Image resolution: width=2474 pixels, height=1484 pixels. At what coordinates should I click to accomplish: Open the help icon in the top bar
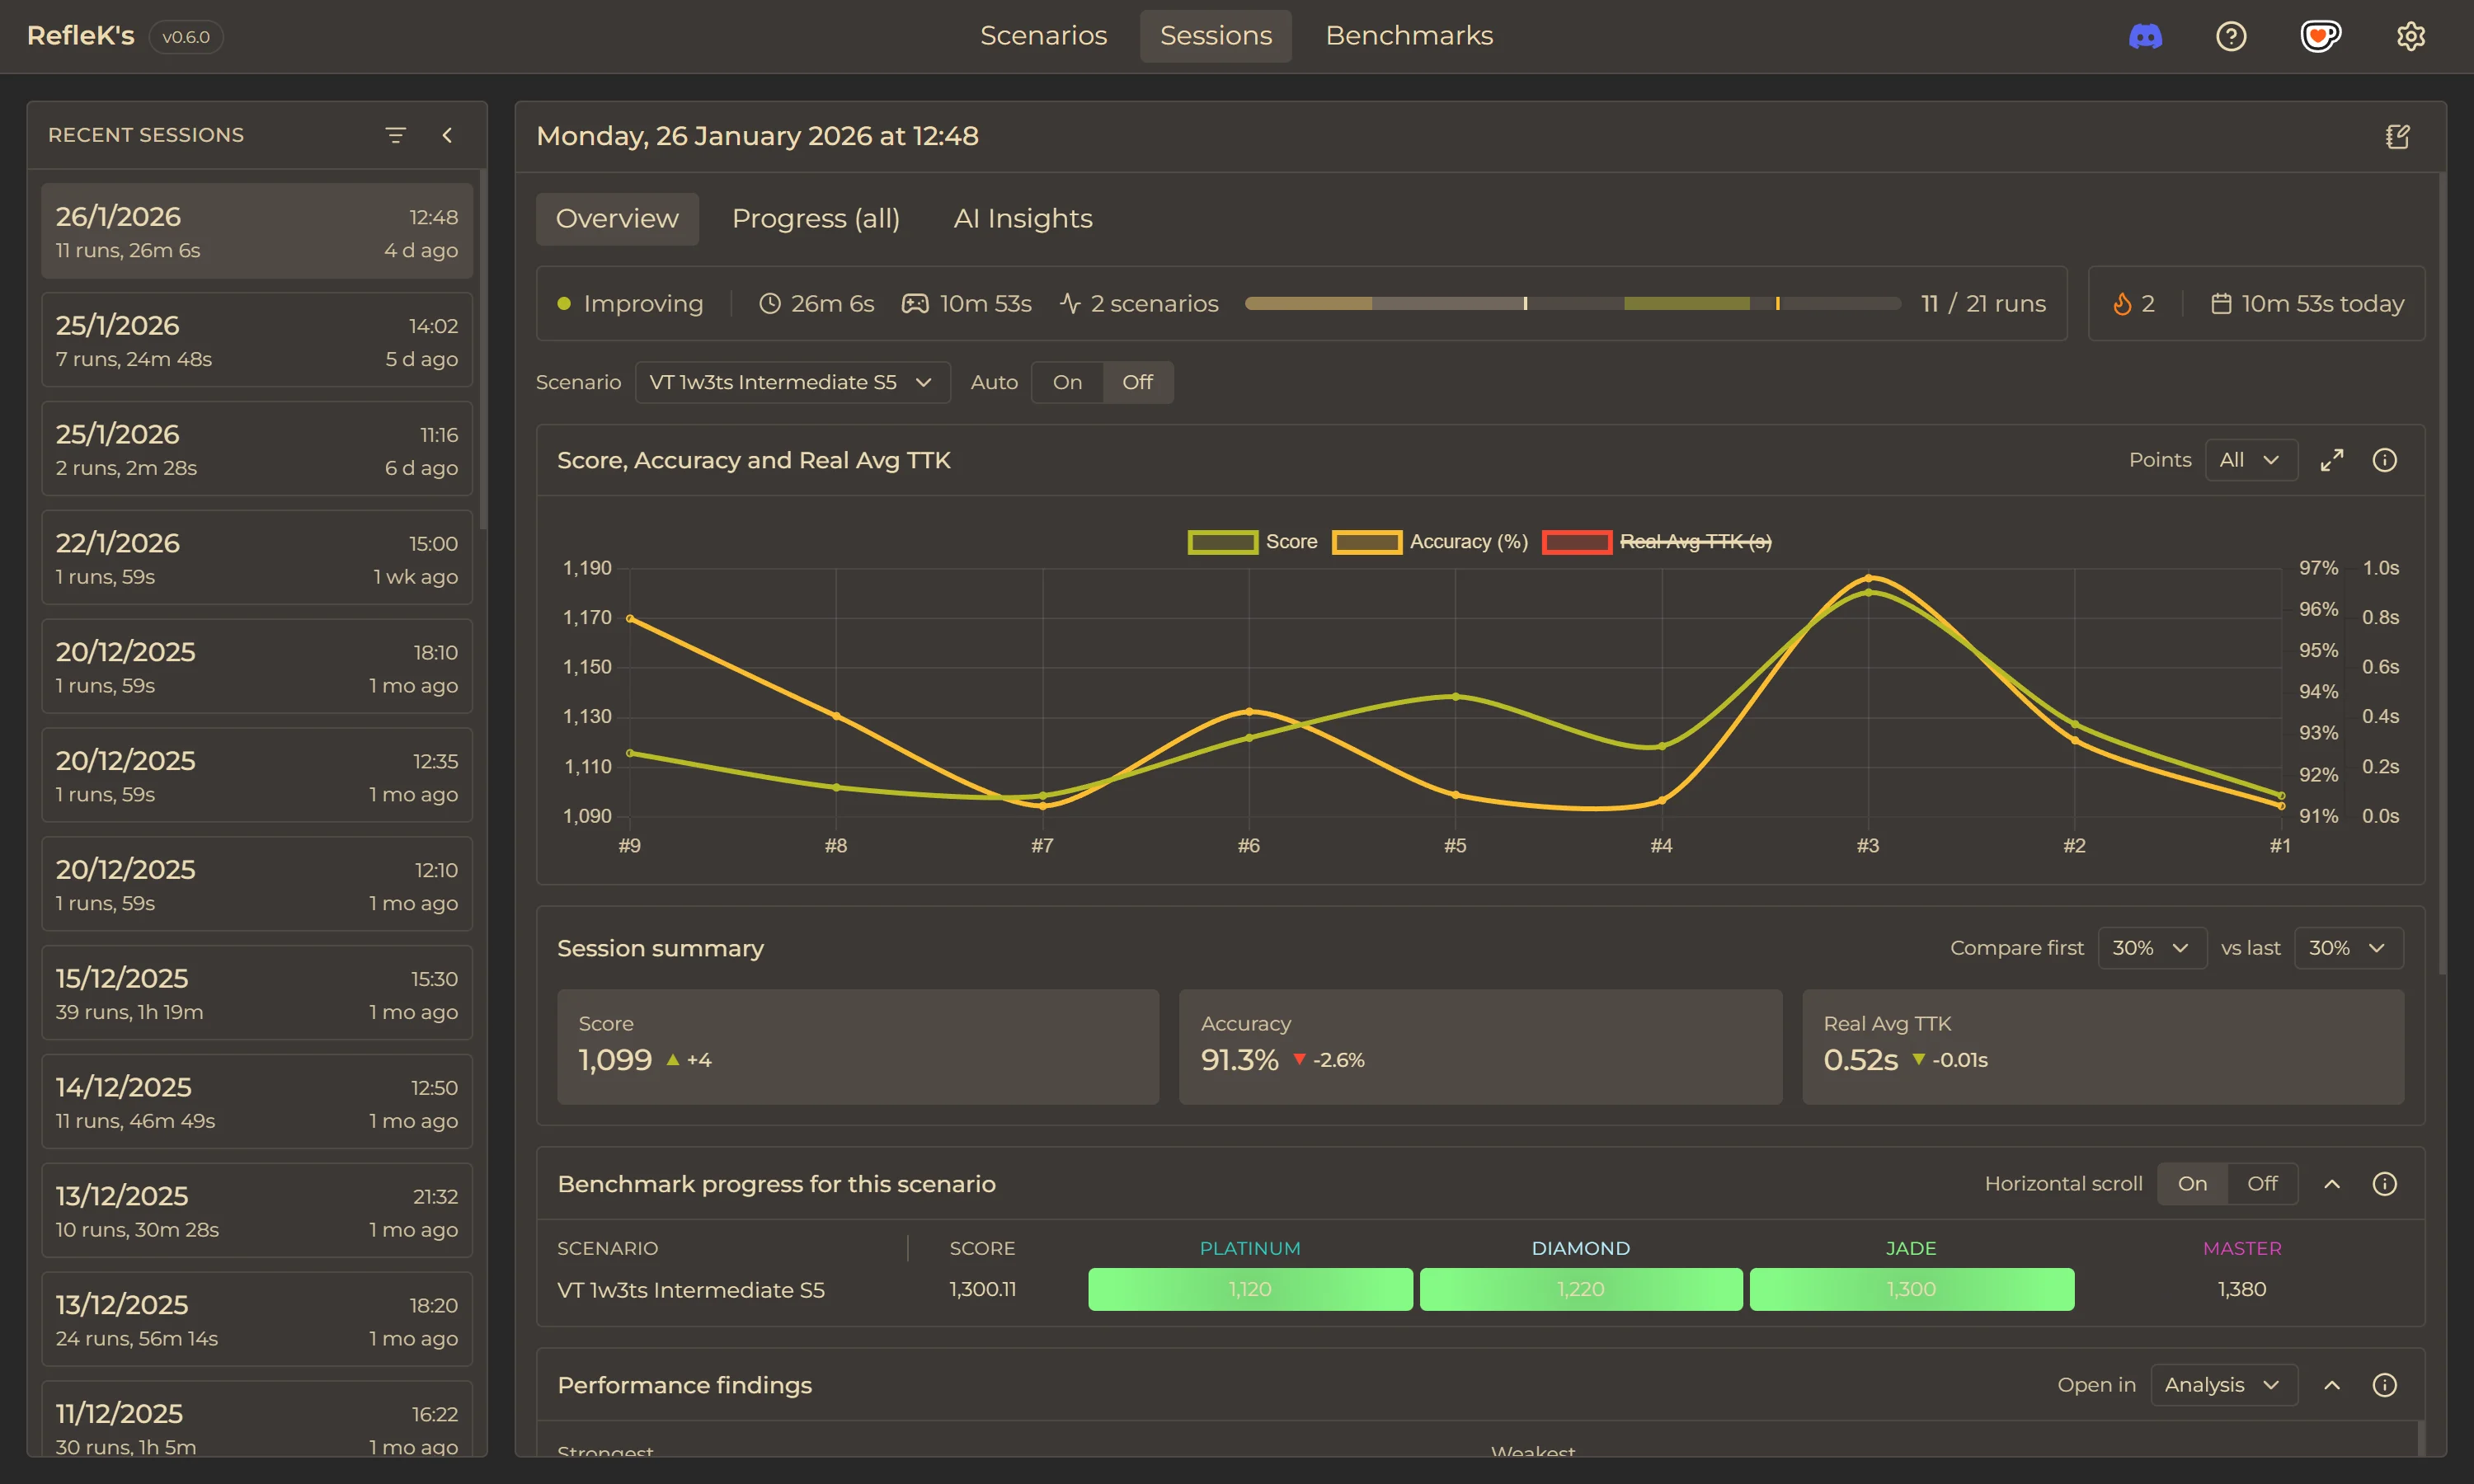[x=2232, y=36]
